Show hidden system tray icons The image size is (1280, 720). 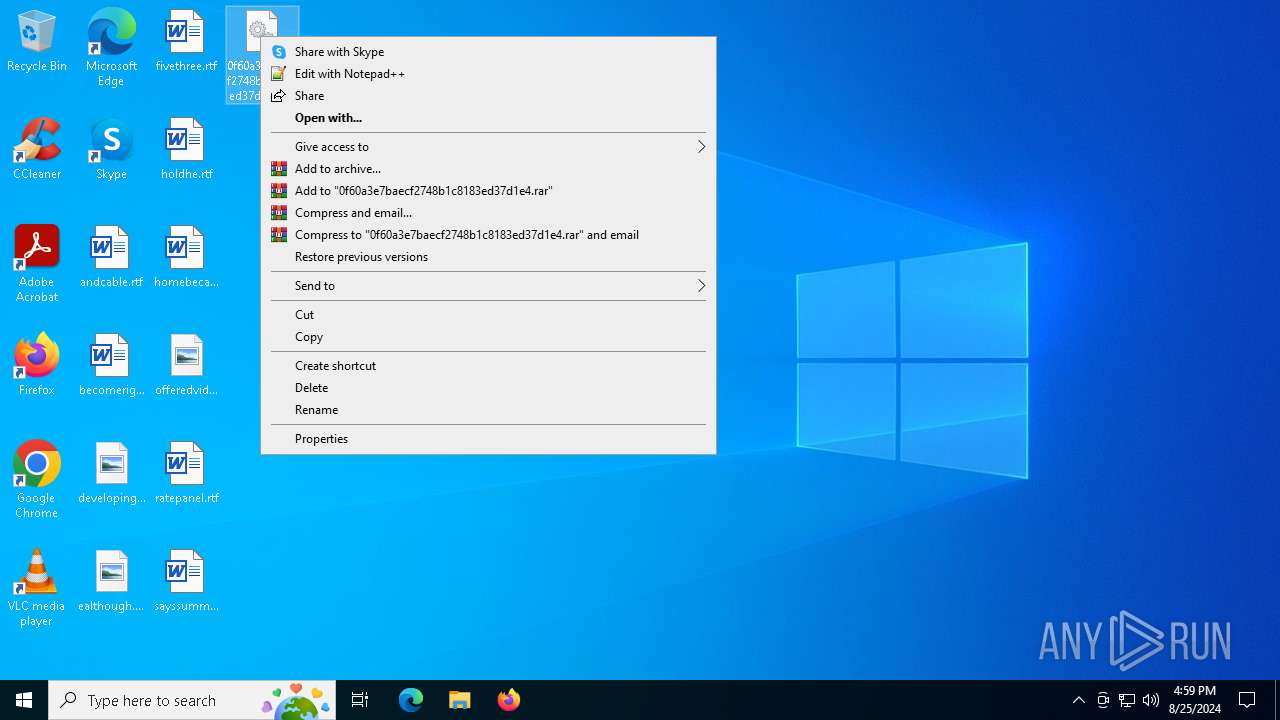click(1078, 700)
